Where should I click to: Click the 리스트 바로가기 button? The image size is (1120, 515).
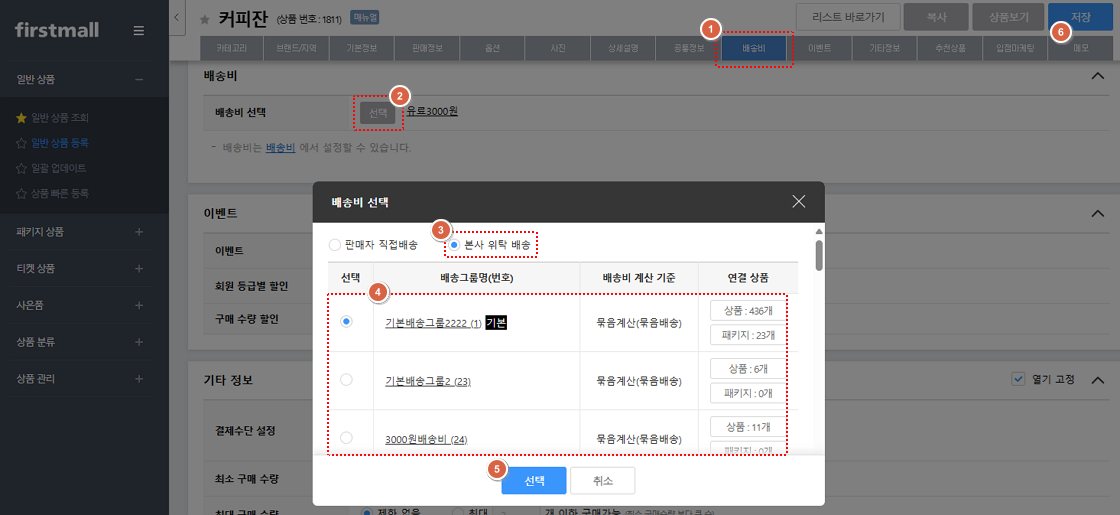(x=847, y=16)
